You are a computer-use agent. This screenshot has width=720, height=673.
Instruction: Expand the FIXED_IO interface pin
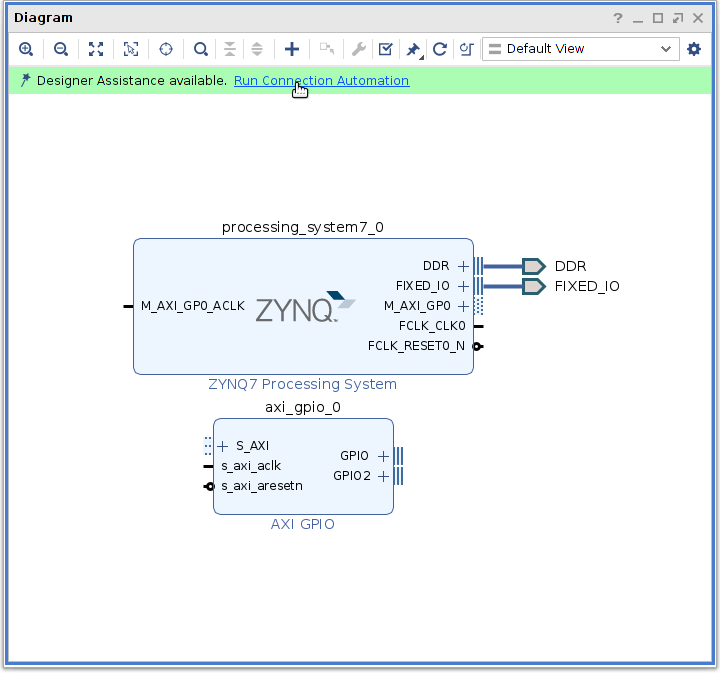463,286
